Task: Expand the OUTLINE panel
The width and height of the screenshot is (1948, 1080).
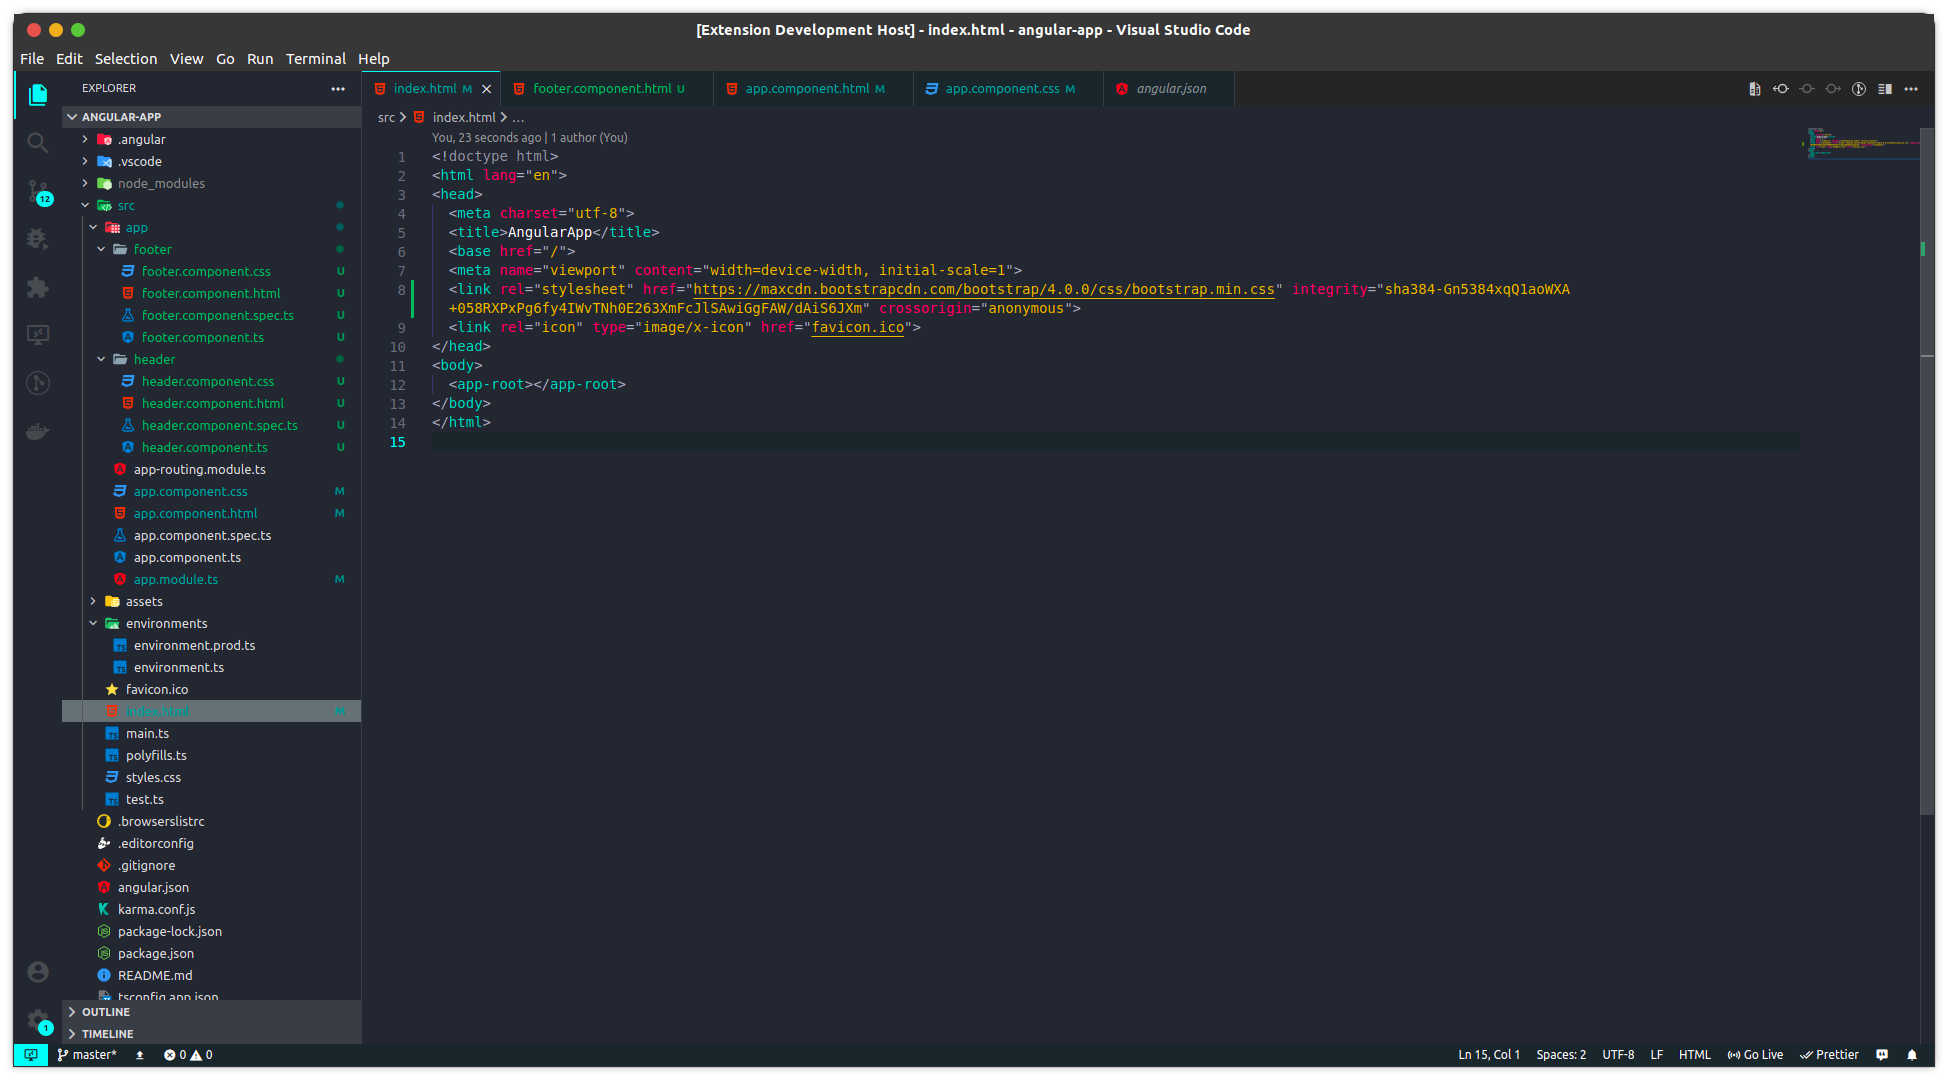Action: [211, 1012]
